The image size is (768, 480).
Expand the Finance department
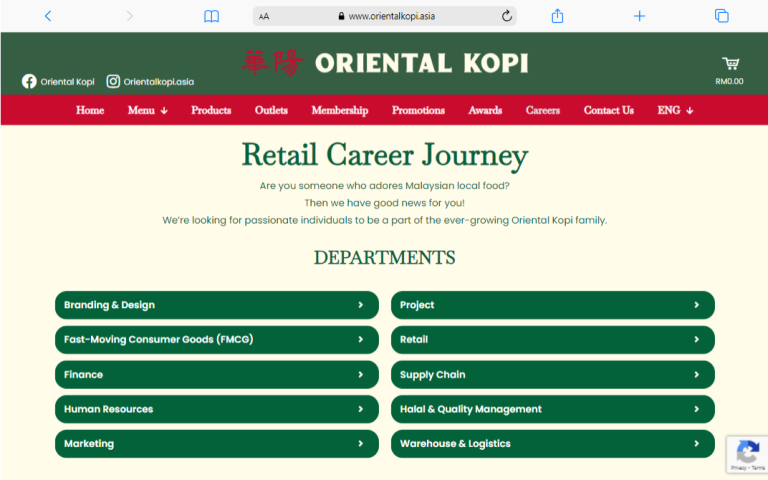click(x=216, y=374)
